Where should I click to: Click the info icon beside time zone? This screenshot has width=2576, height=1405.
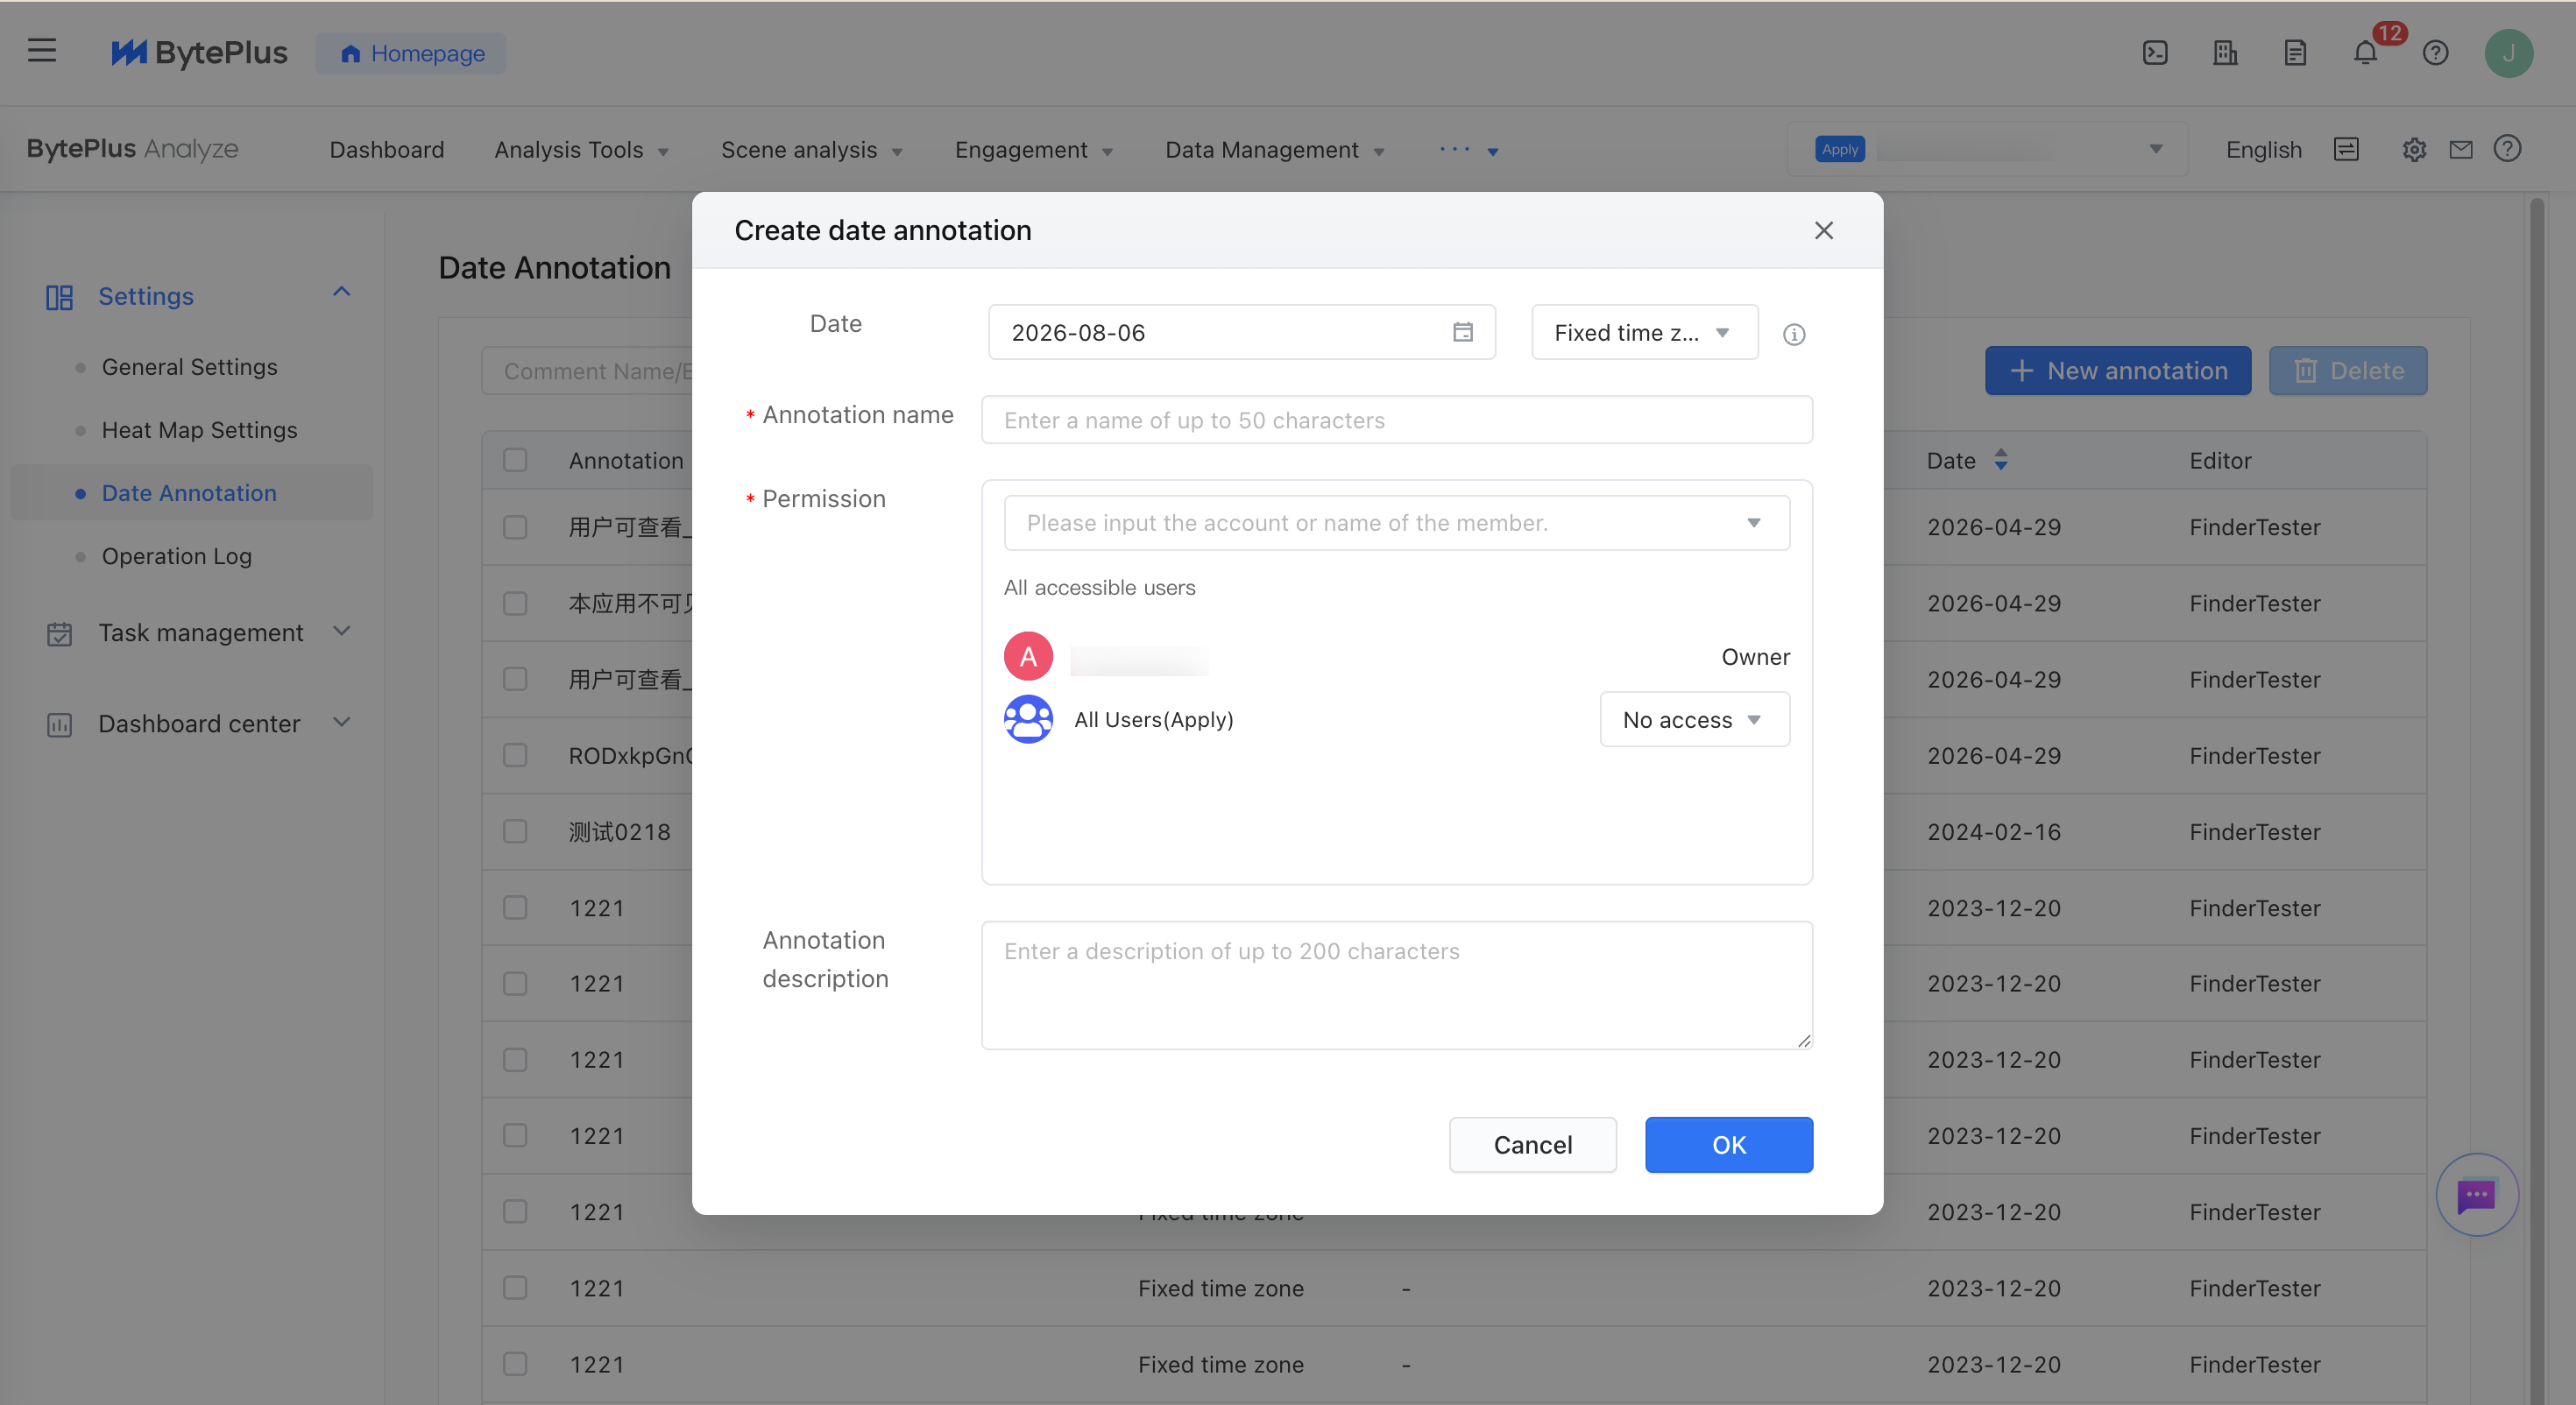tap(1794, 334)
